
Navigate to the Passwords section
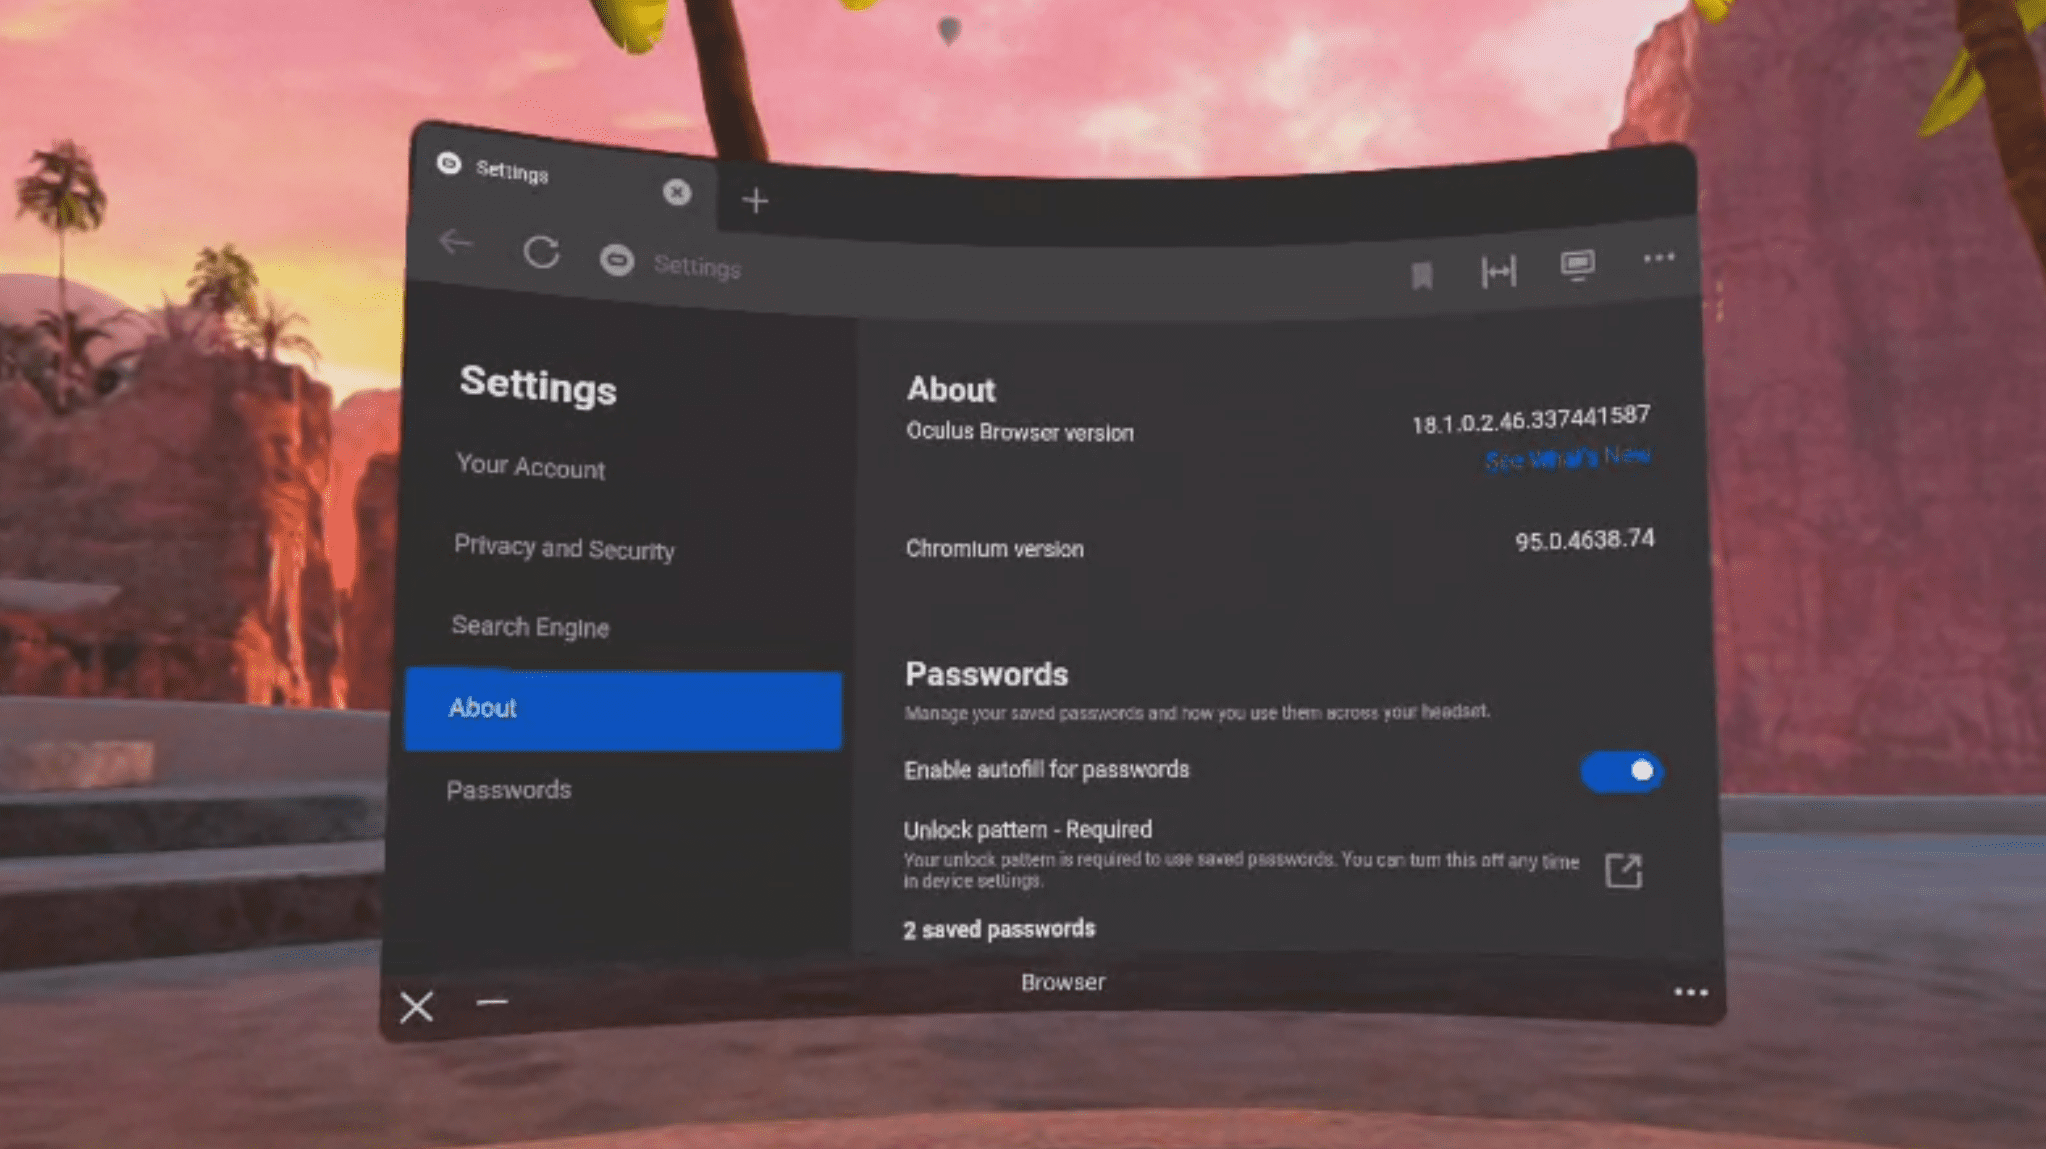coord(507,788)
